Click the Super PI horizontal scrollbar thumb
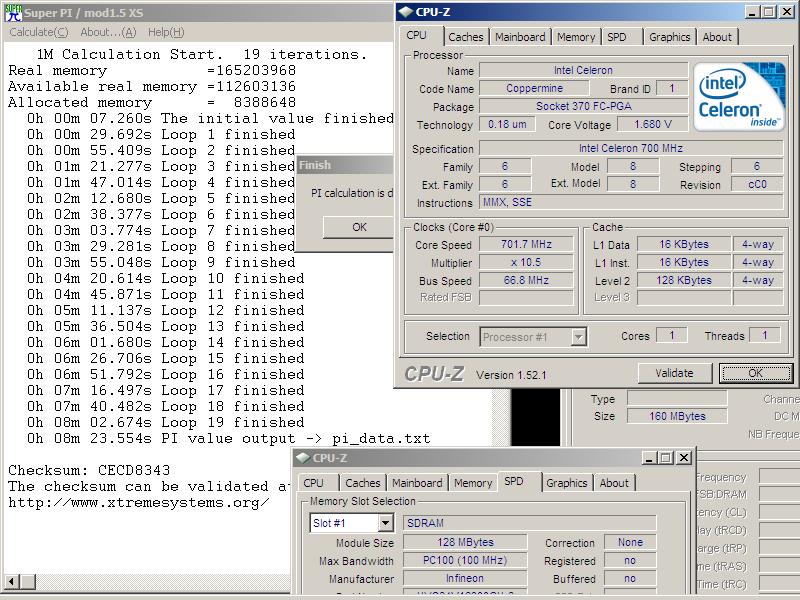The width and height of the screenshot is (800, 600). tap(28, 581)
